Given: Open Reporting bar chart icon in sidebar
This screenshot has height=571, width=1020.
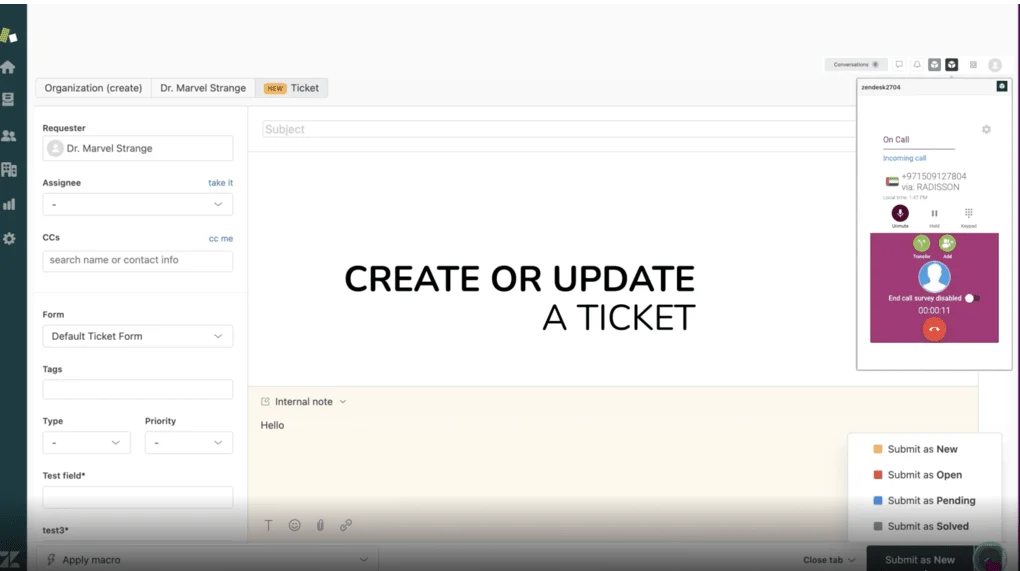Looking at the screenshot, I should (x=9, y=204).
